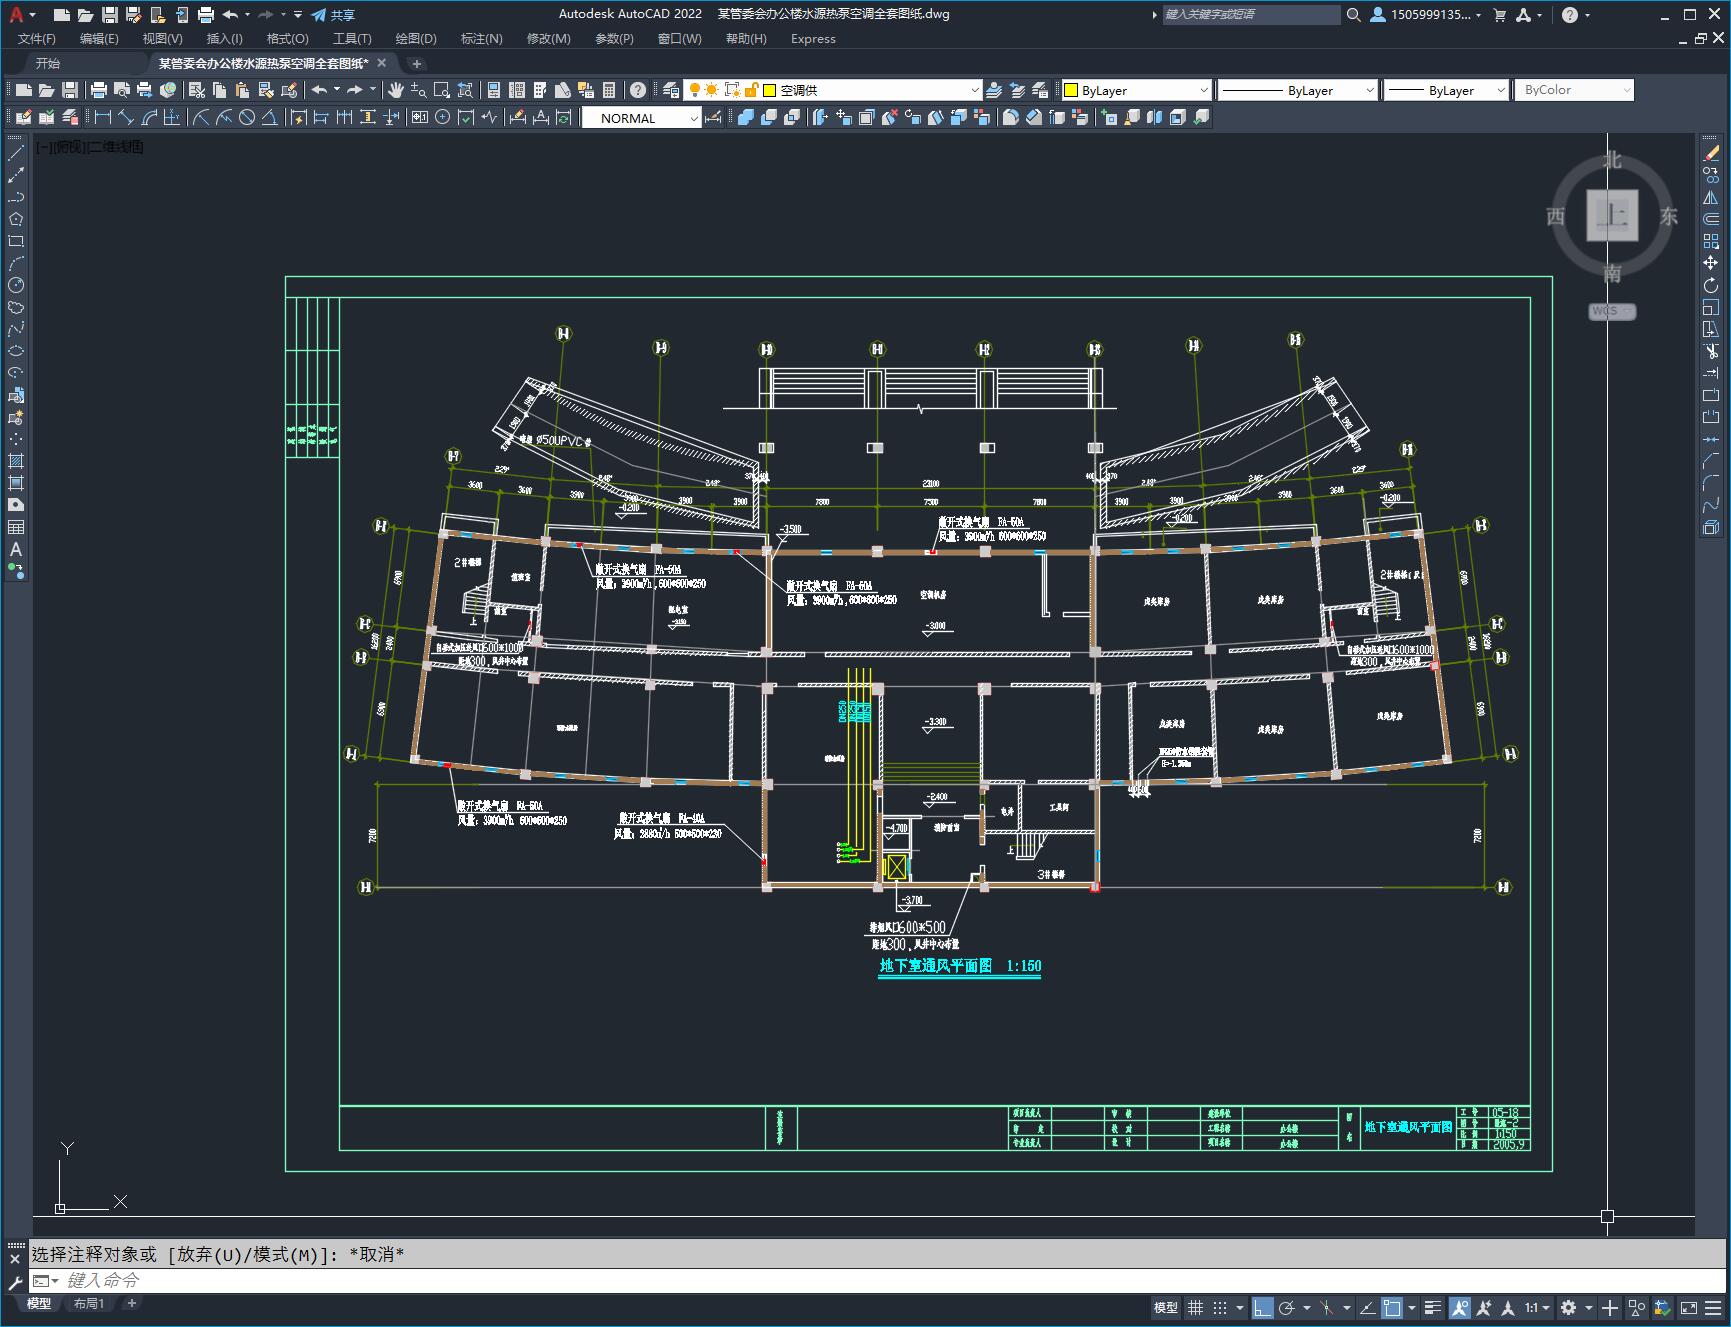Select the Rotate tool in modify toolbar

point(1711,285)
